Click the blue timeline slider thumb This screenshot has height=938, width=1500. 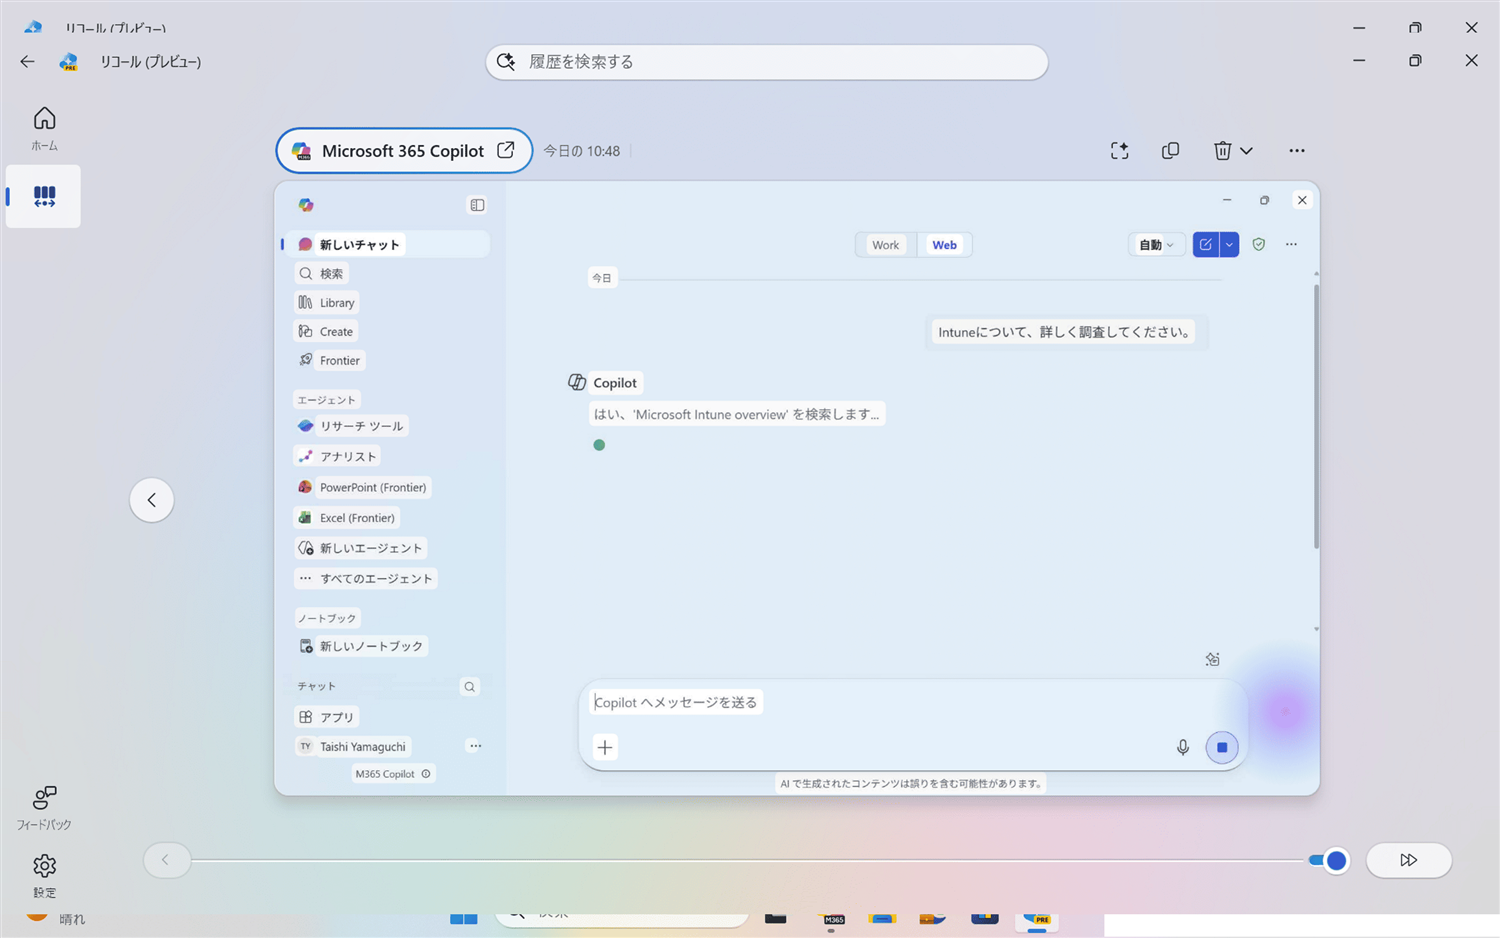click(1335, 860)
